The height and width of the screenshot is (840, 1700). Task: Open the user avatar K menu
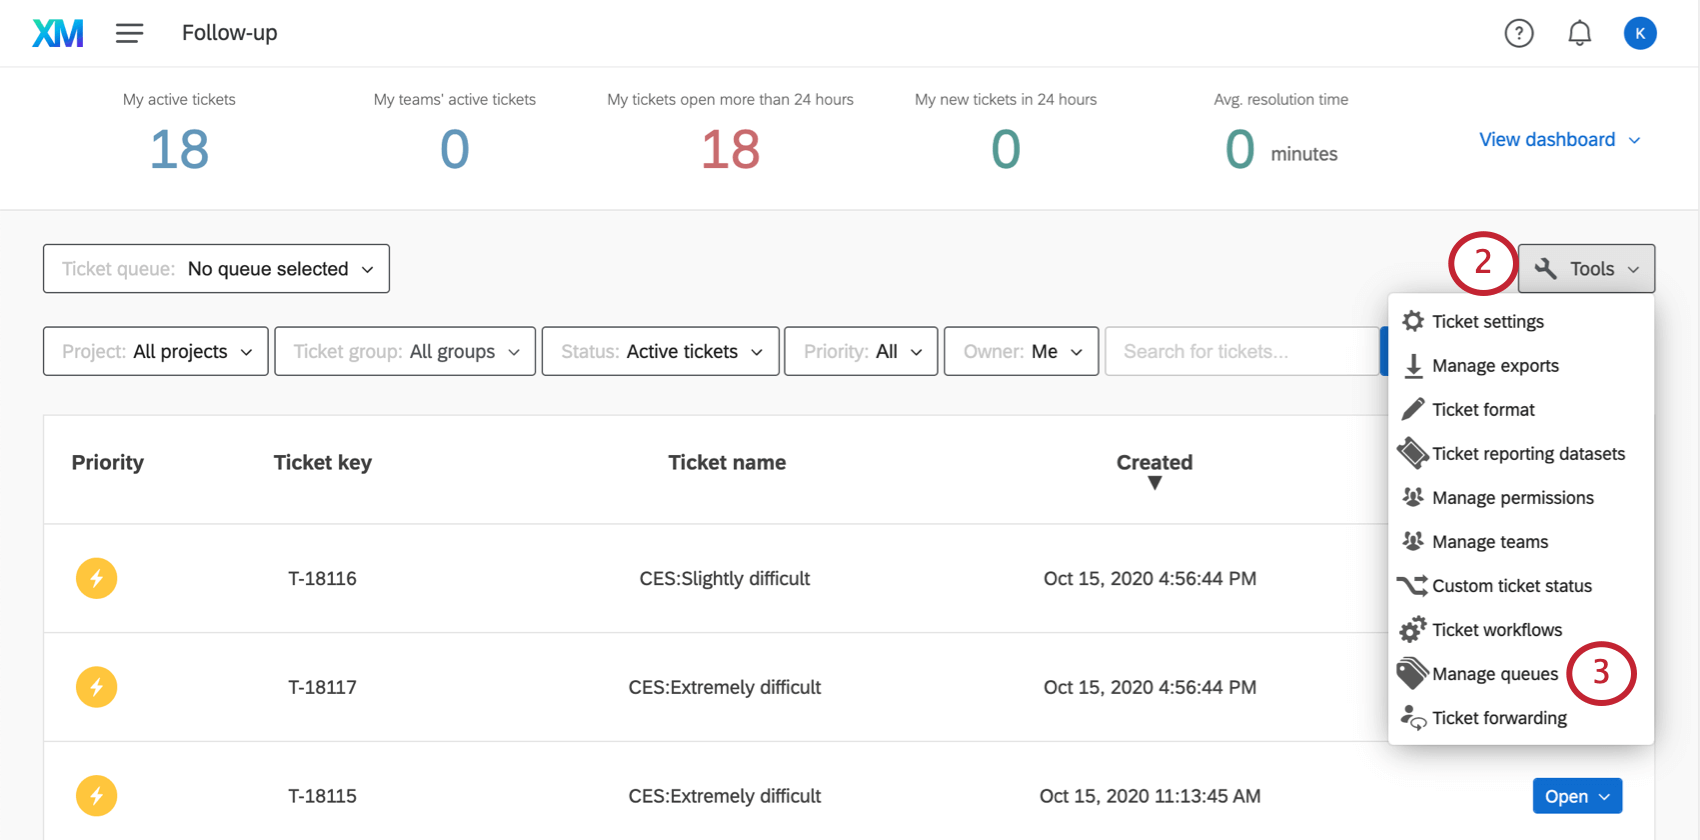tap(1640, 33)
